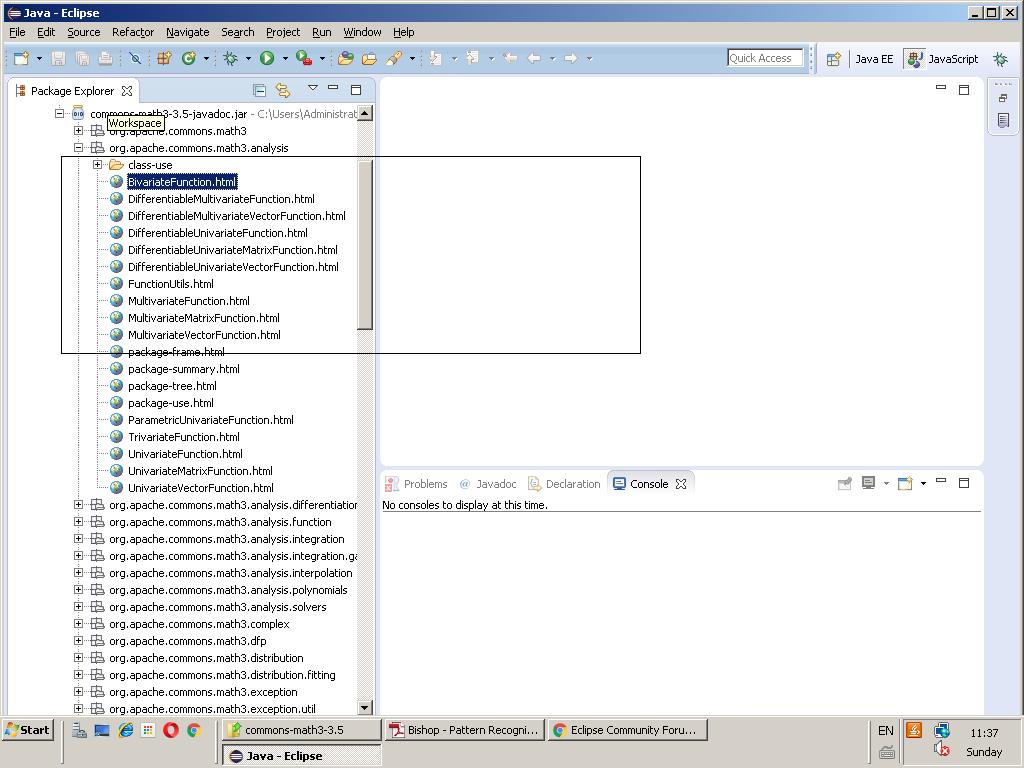Click the Open Task folder icon
Screen dimensions: 1024x768
pyautogui.click(x=369, y=58)
